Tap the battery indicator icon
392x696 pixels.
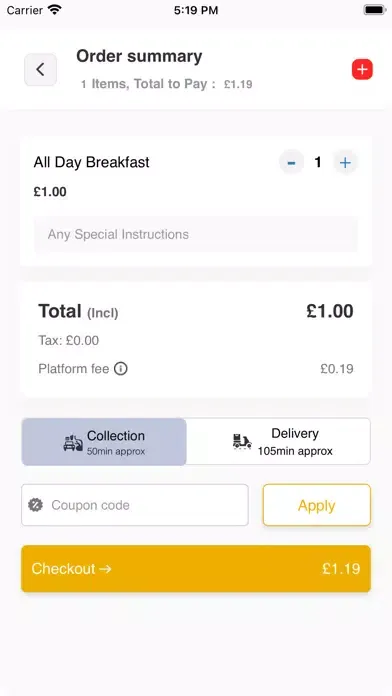[374, 10]
